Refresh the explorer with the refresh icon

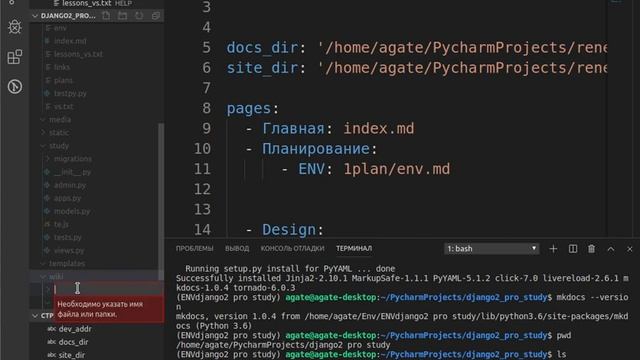[139, 16]
